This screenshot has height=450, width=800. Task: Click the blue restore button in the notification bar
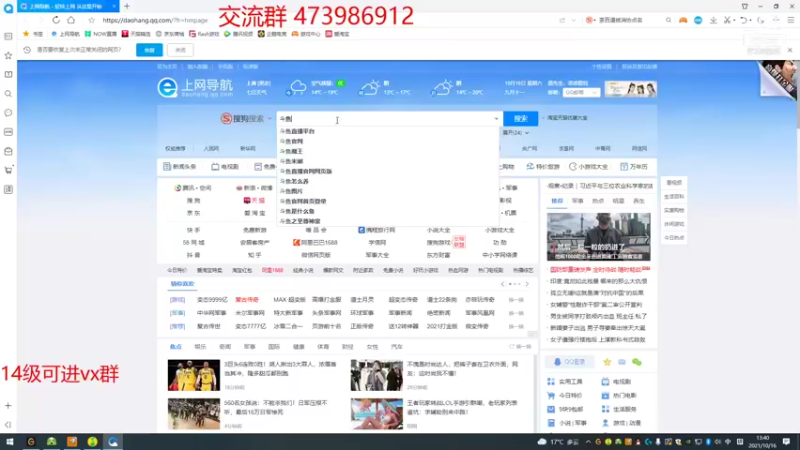(x=149, y=50)
